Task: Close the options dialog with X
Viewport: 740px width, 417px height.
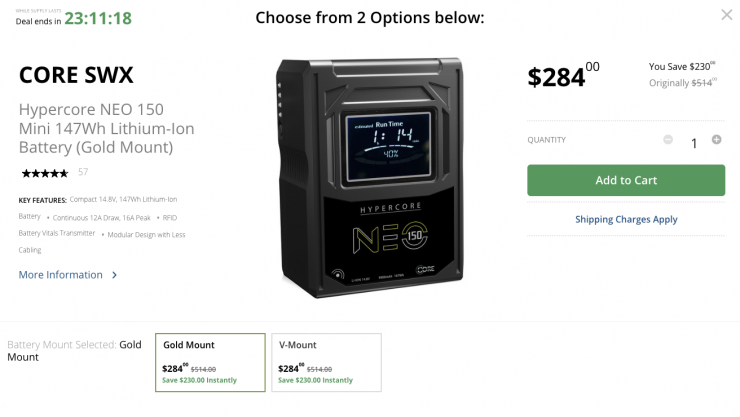Action: (726, 15)
